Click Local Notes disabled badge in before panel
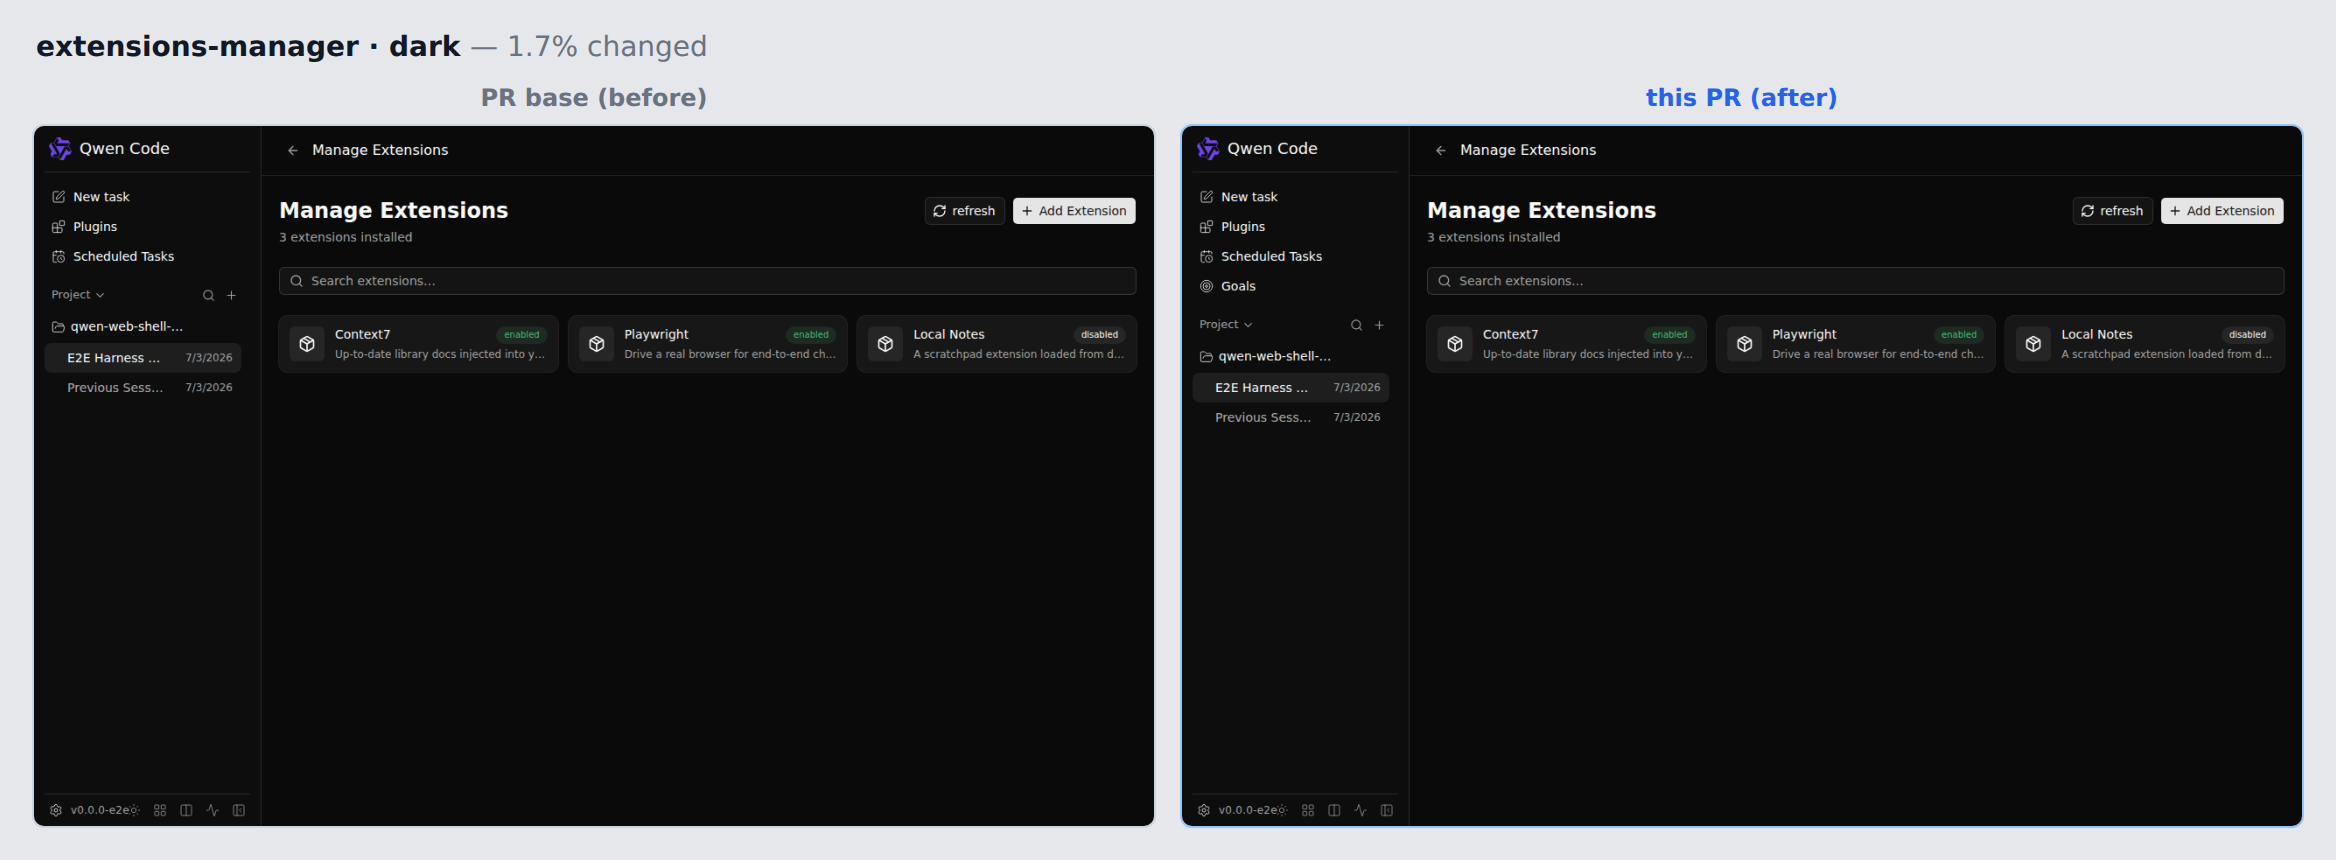Image resolution: width=2336 pixels, height=860 pixels. coord(1099,335)
